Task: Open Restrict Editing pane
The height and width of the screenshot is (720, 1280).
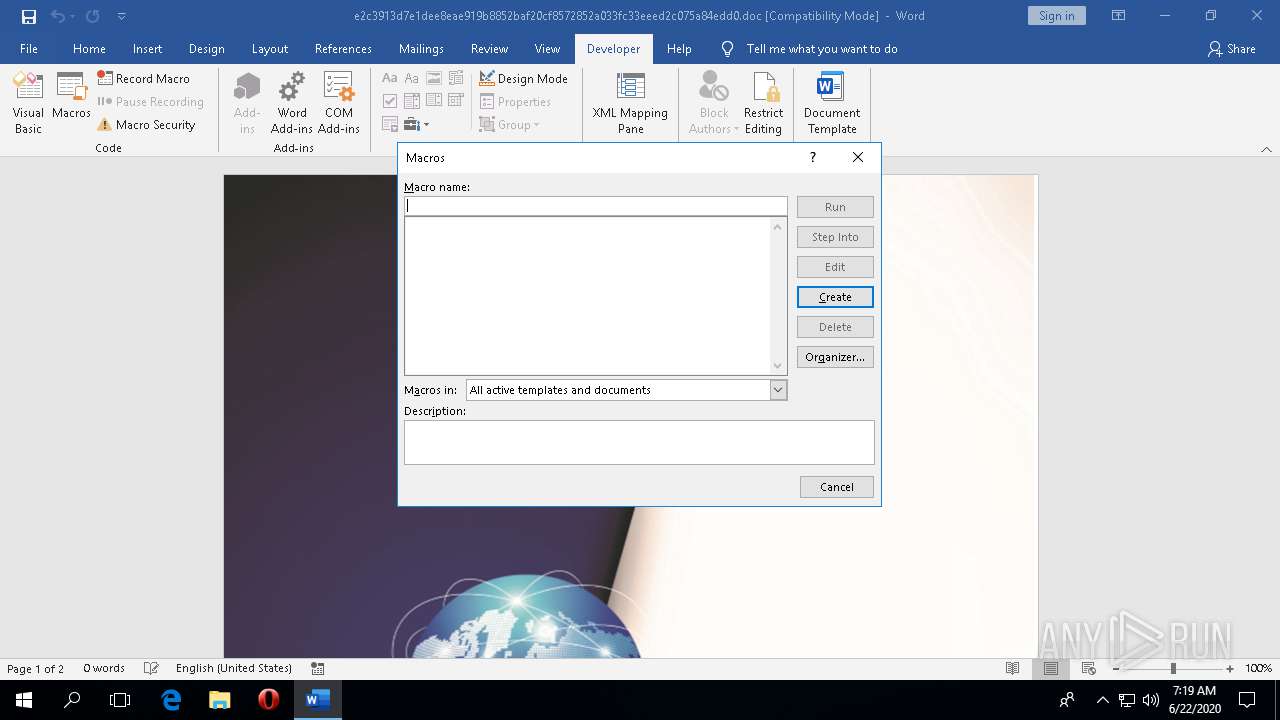Action: click(763, 103)
